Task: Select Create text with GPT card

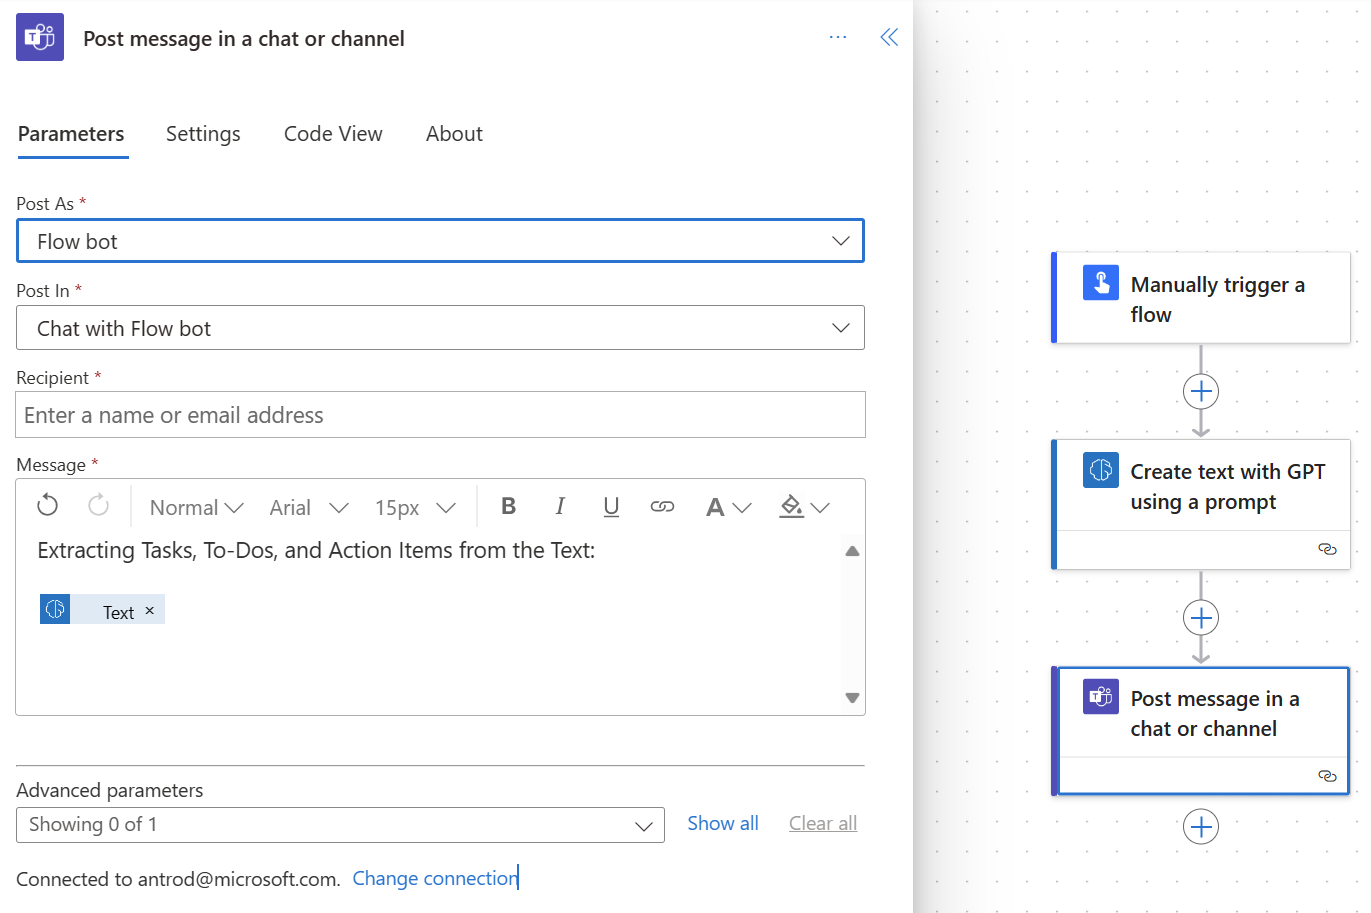Action: (1201, 504)
